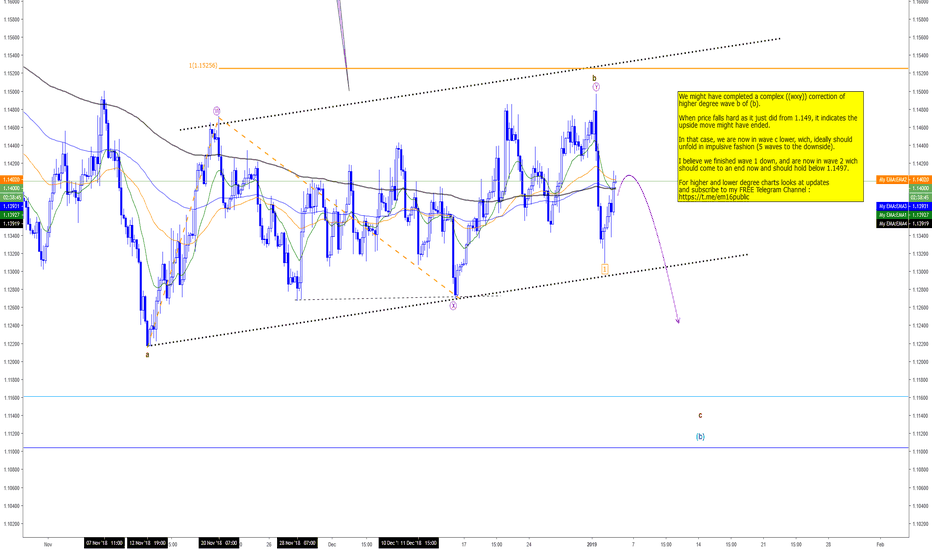Click "2019" on the time axis
Viewport: 932px width, 550px height.
(x=591, y=544)
